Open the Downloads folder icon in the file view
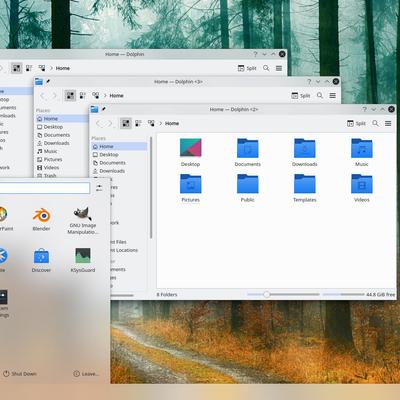 click(x=304, y=148)
